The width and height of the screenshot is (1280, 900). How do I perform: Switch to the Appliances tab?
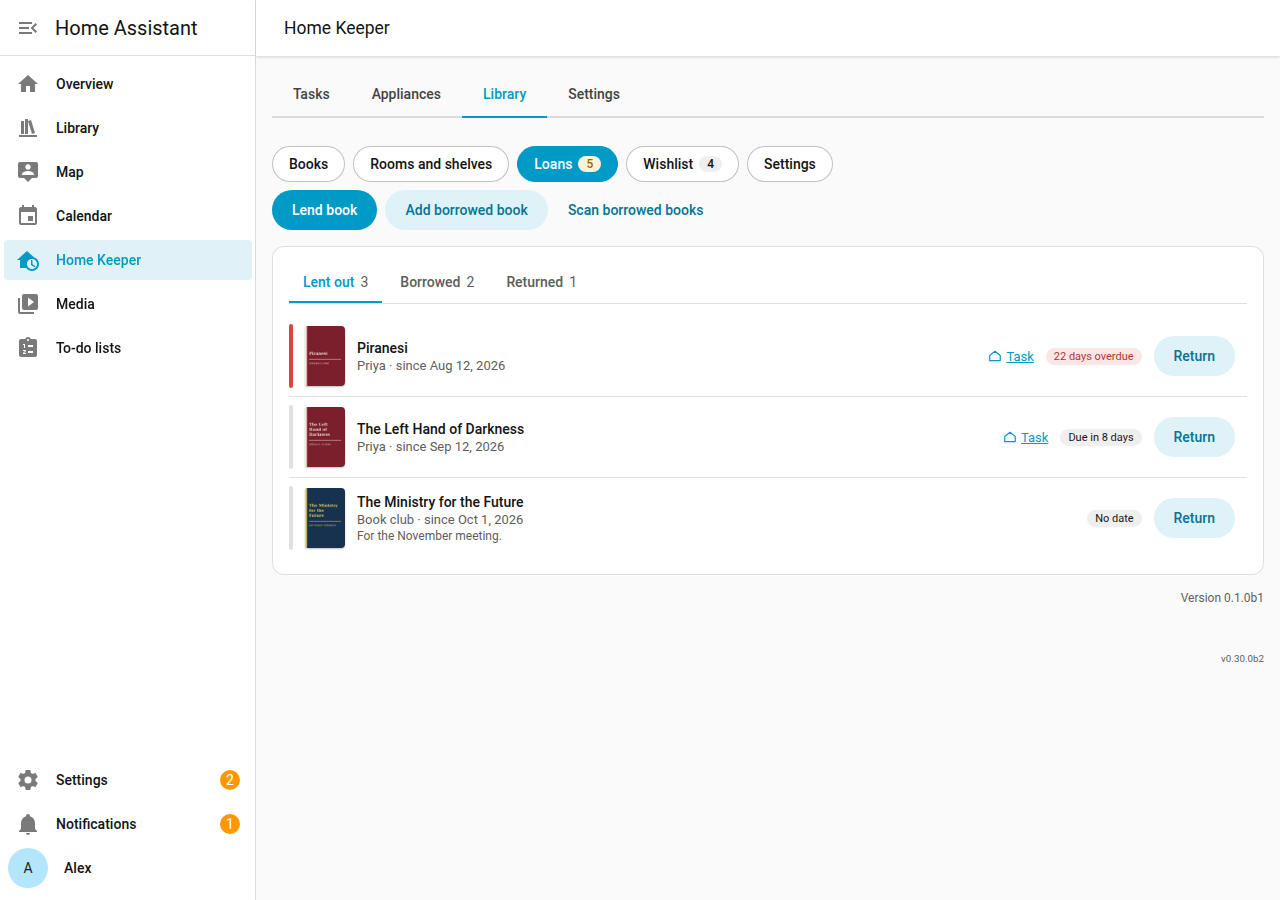(406, 94)
